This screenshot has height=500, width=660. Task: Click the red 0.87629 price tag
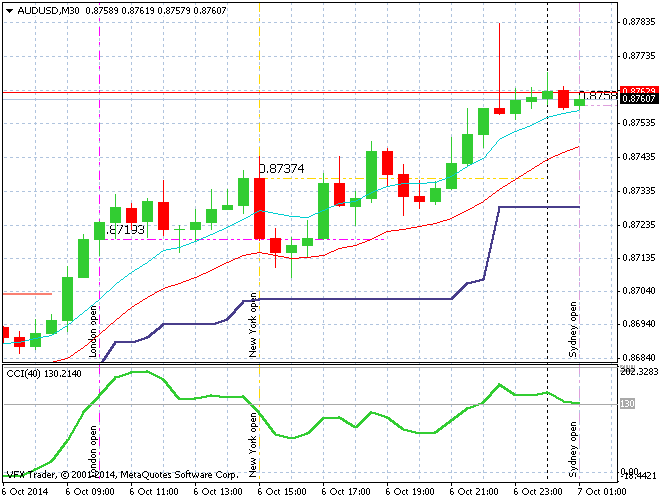[x=638, y=91]
